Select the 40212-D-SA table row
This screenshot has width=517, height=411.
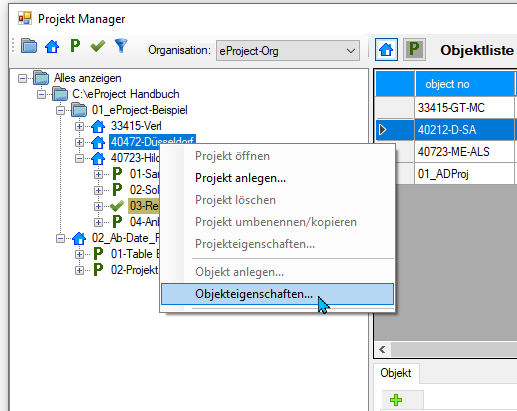(x=446, y=130)
